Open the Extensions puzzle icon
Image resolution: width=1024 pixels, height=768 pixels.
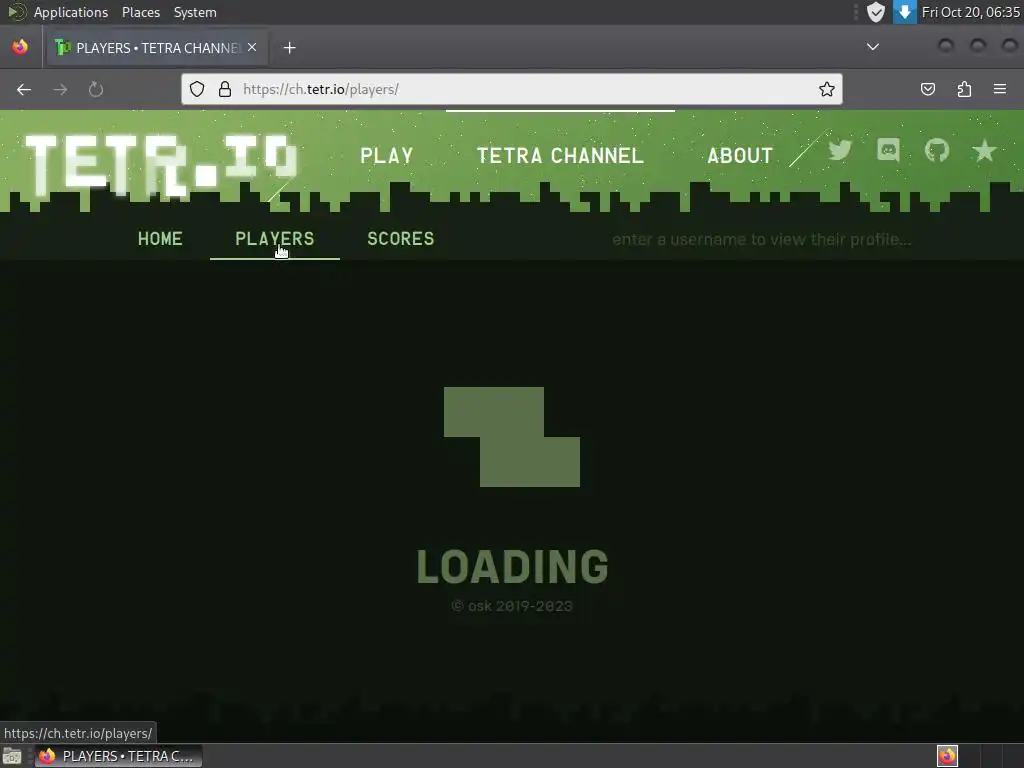pyautogui.click(x=964, y=89)
